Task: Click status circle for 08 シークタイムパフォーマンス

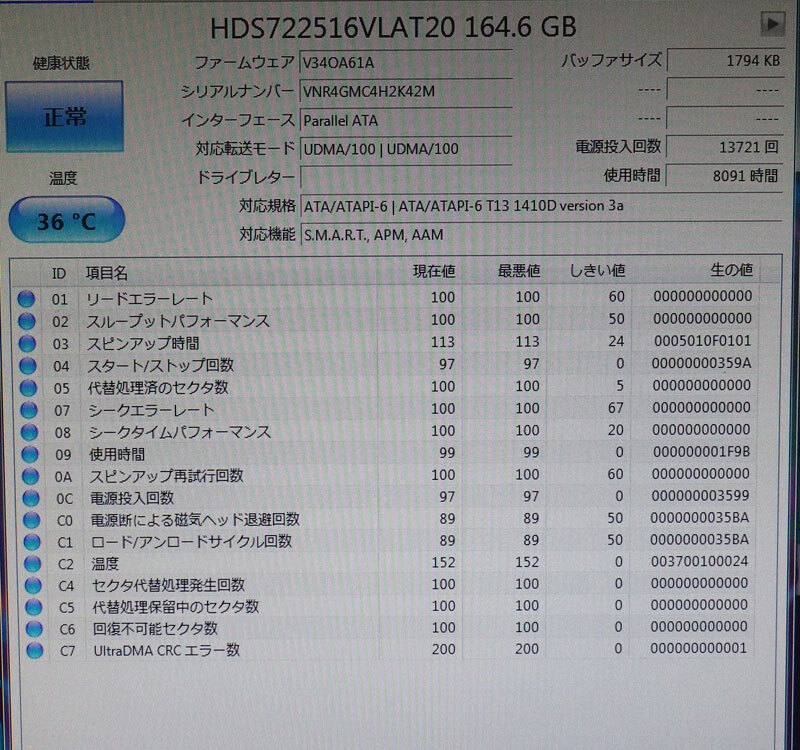Action: tap(29, 432)
